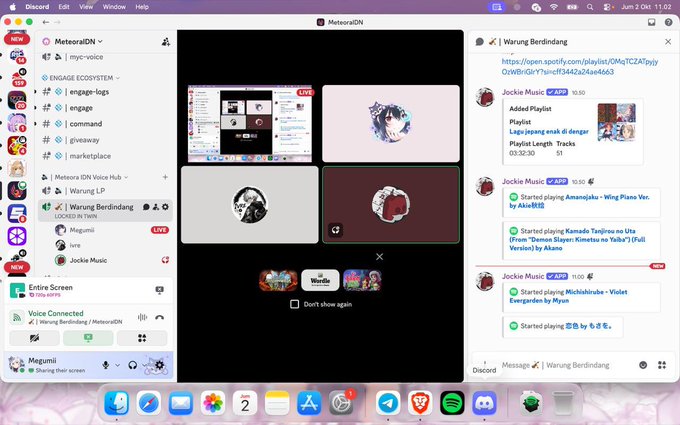680x425 pixels.
Task: Close the Warung Berdindang chat panel
Action: tap(668, 42)
